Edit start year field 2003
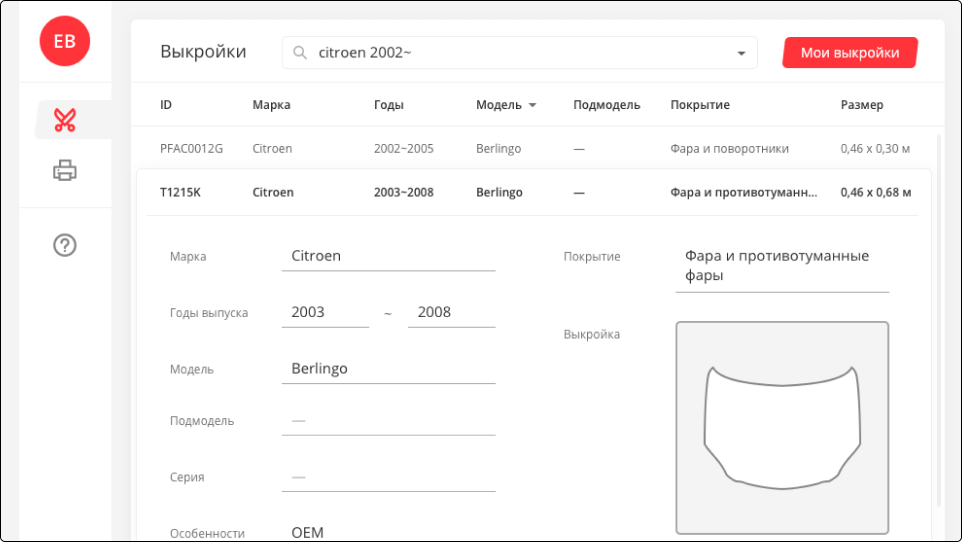 pos(325,312)
